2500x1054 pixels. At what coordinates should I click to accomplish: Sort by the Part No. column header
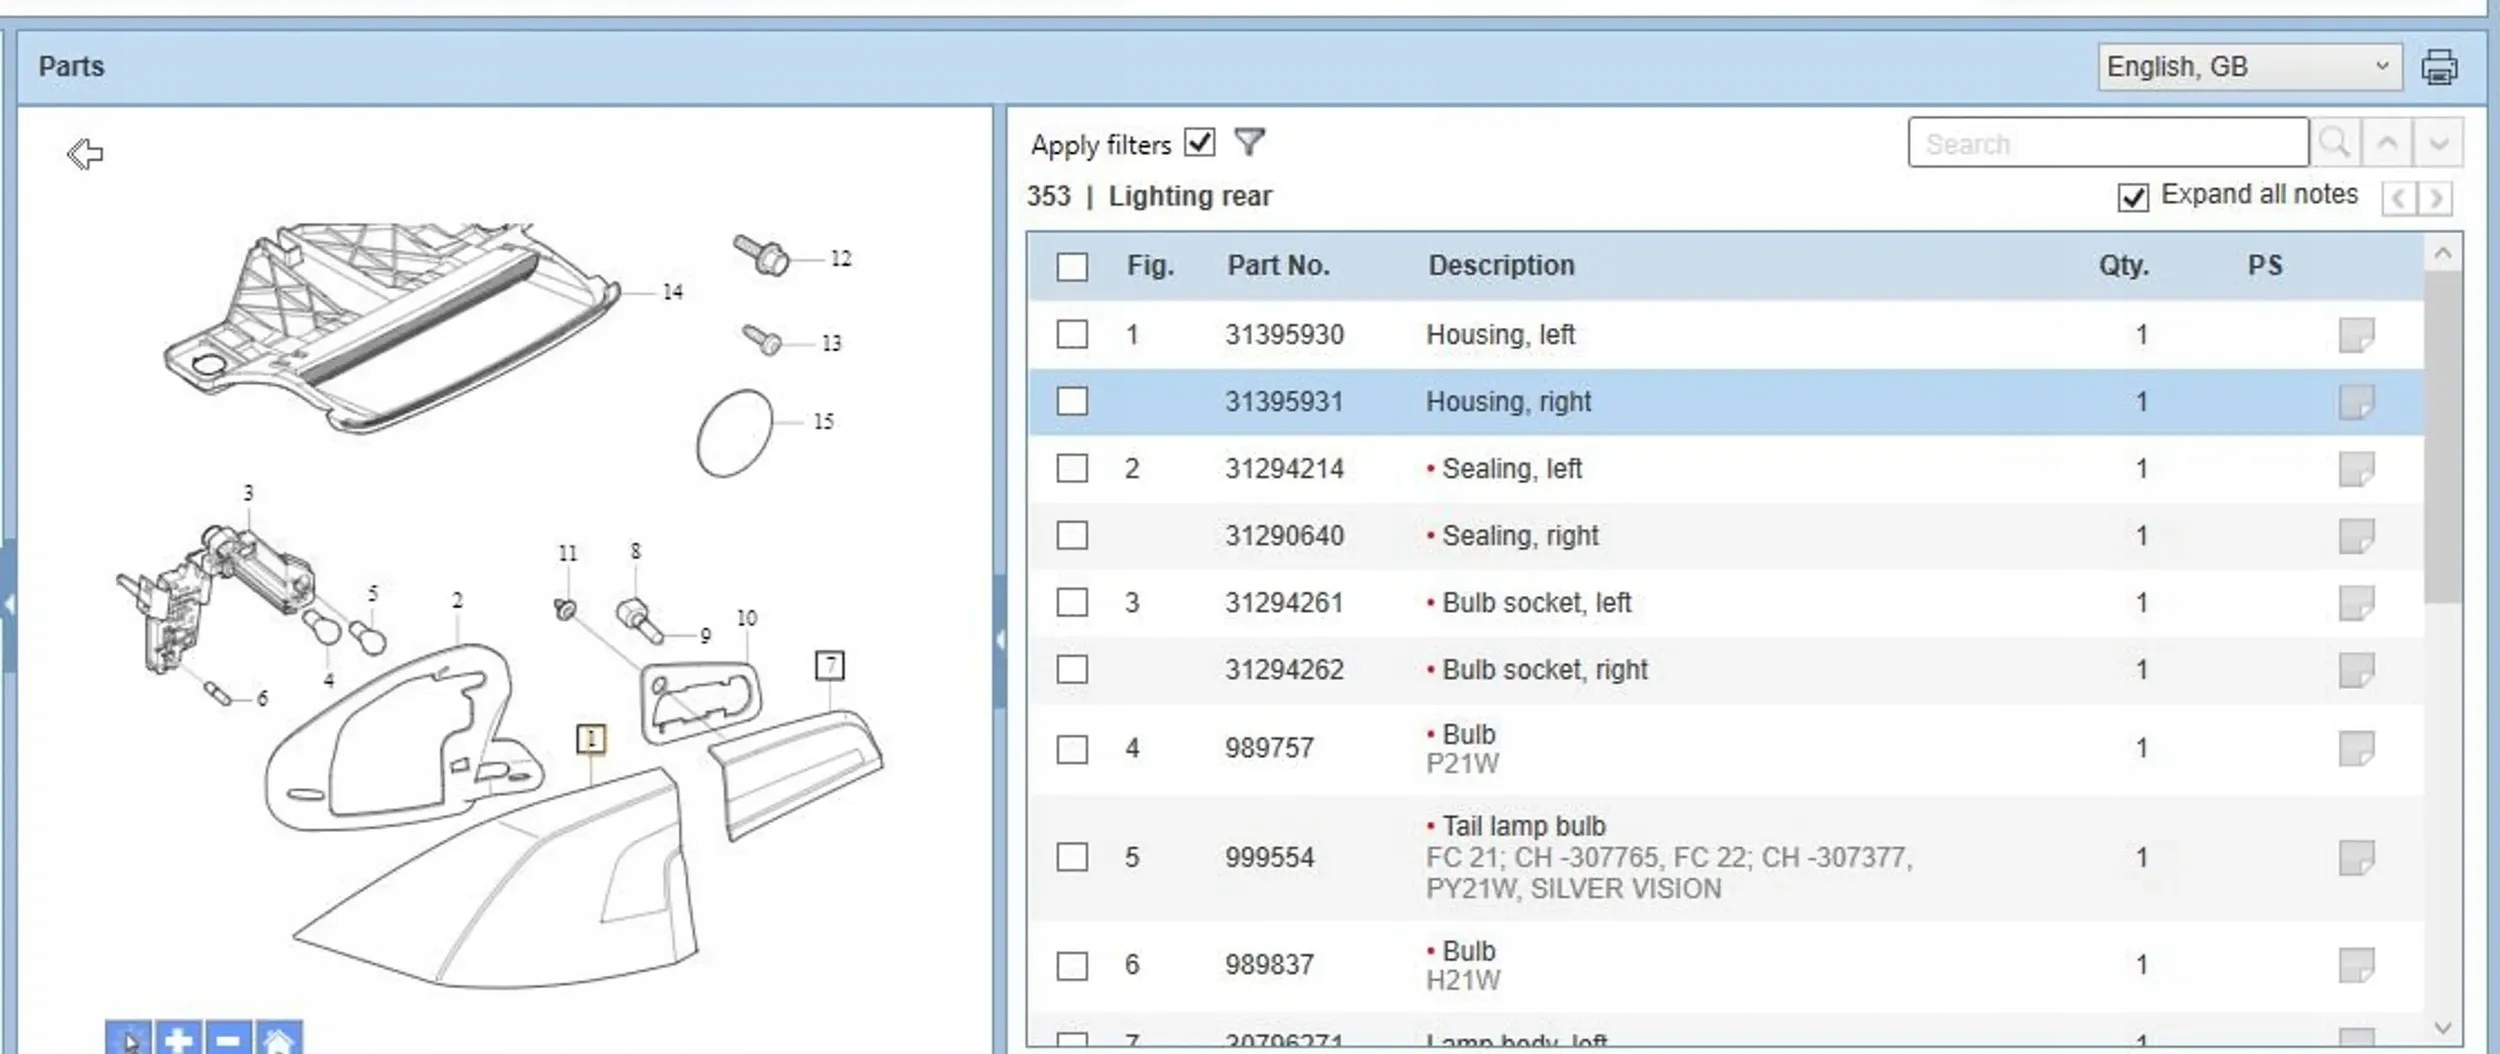pyautogui.click(x=1278, y=266)
